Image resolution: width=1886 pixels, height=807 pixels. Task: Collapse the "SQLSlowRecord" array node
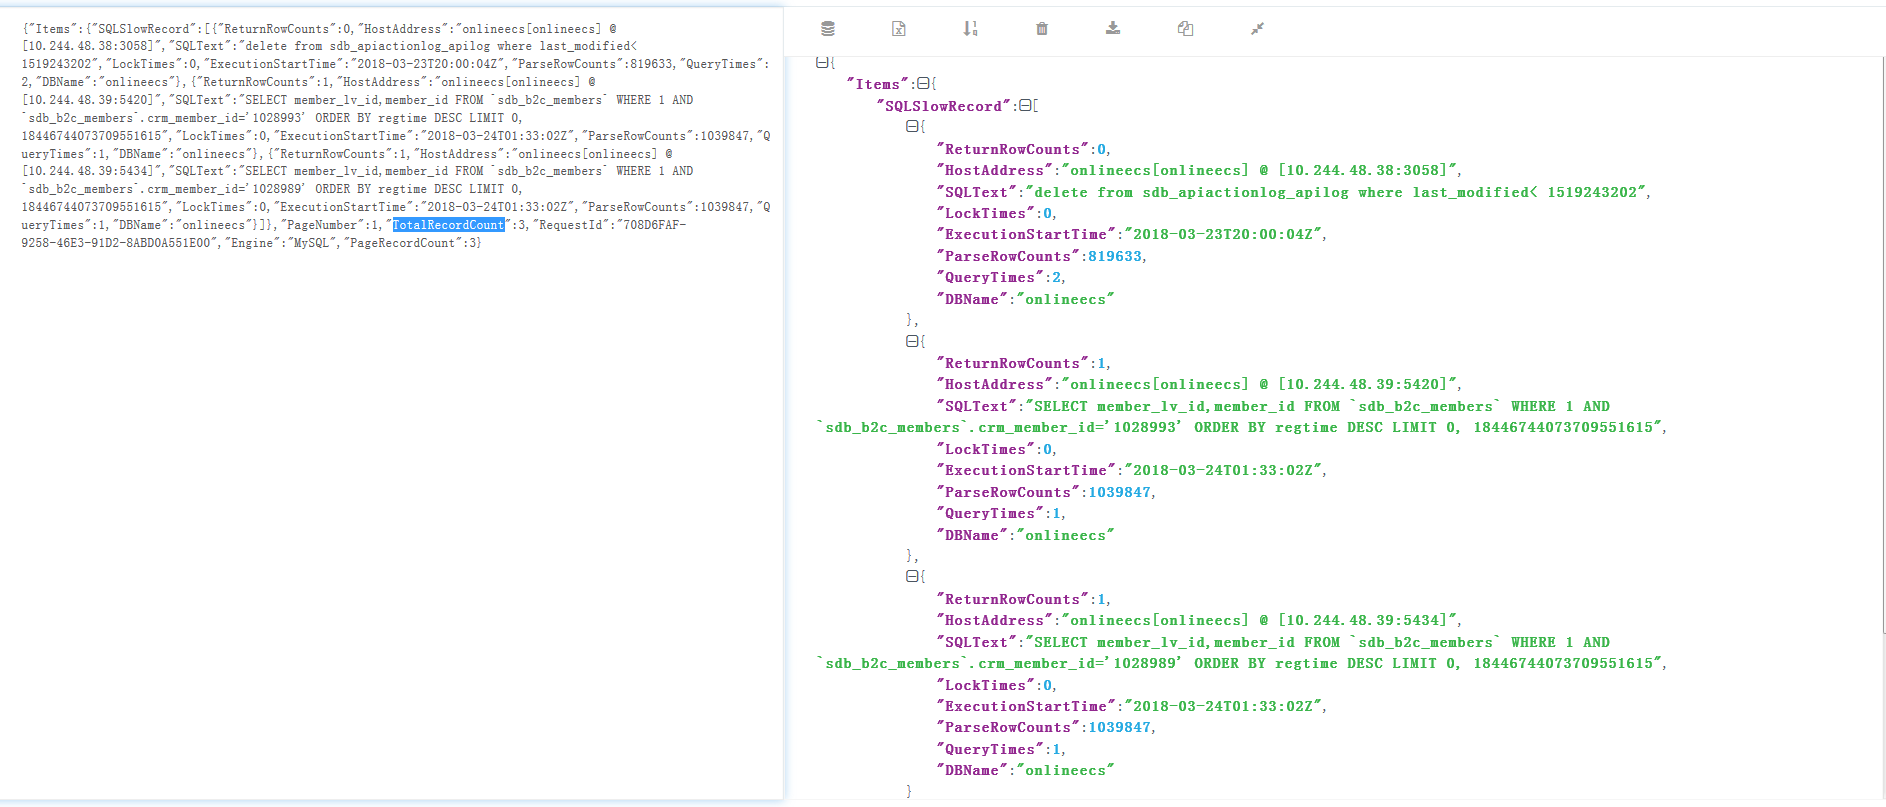point(1025,105)
